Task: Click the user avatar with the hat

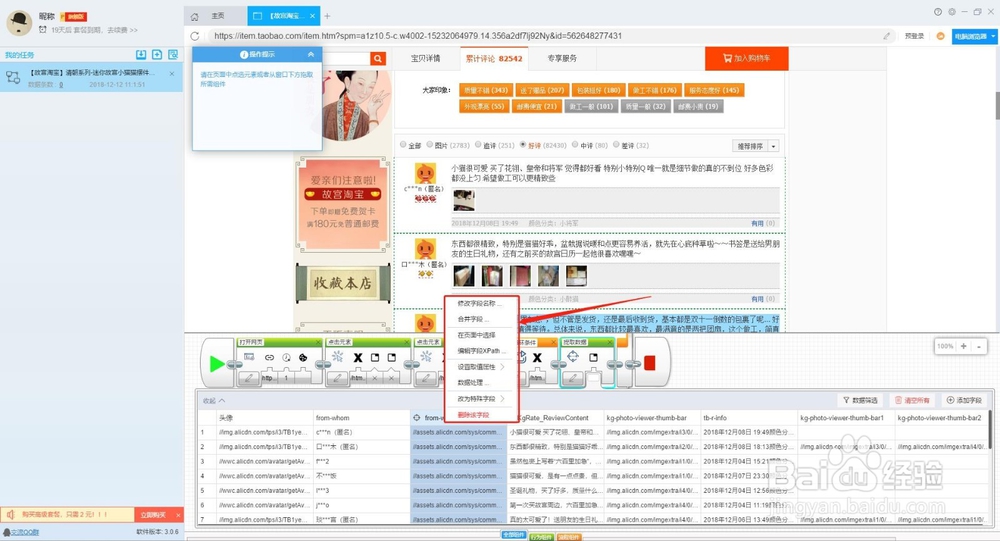Action: (x=19, y=22)
